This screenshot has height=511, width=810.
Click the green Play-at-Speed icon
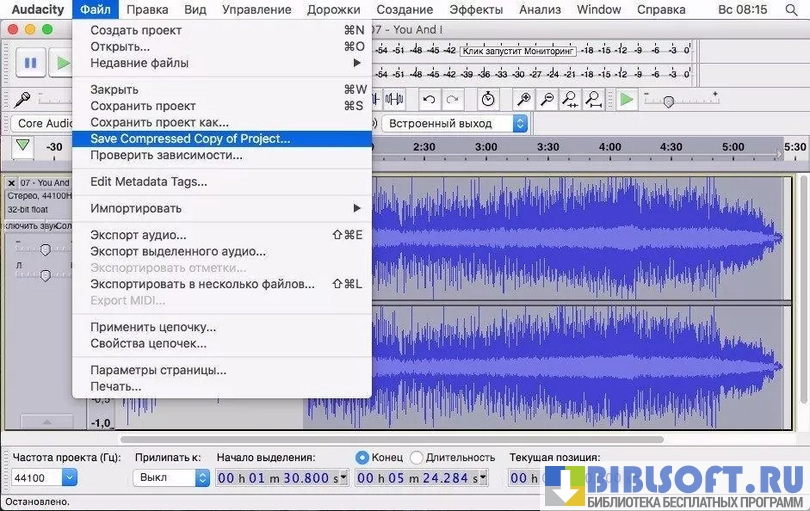[x=626, y=99]
